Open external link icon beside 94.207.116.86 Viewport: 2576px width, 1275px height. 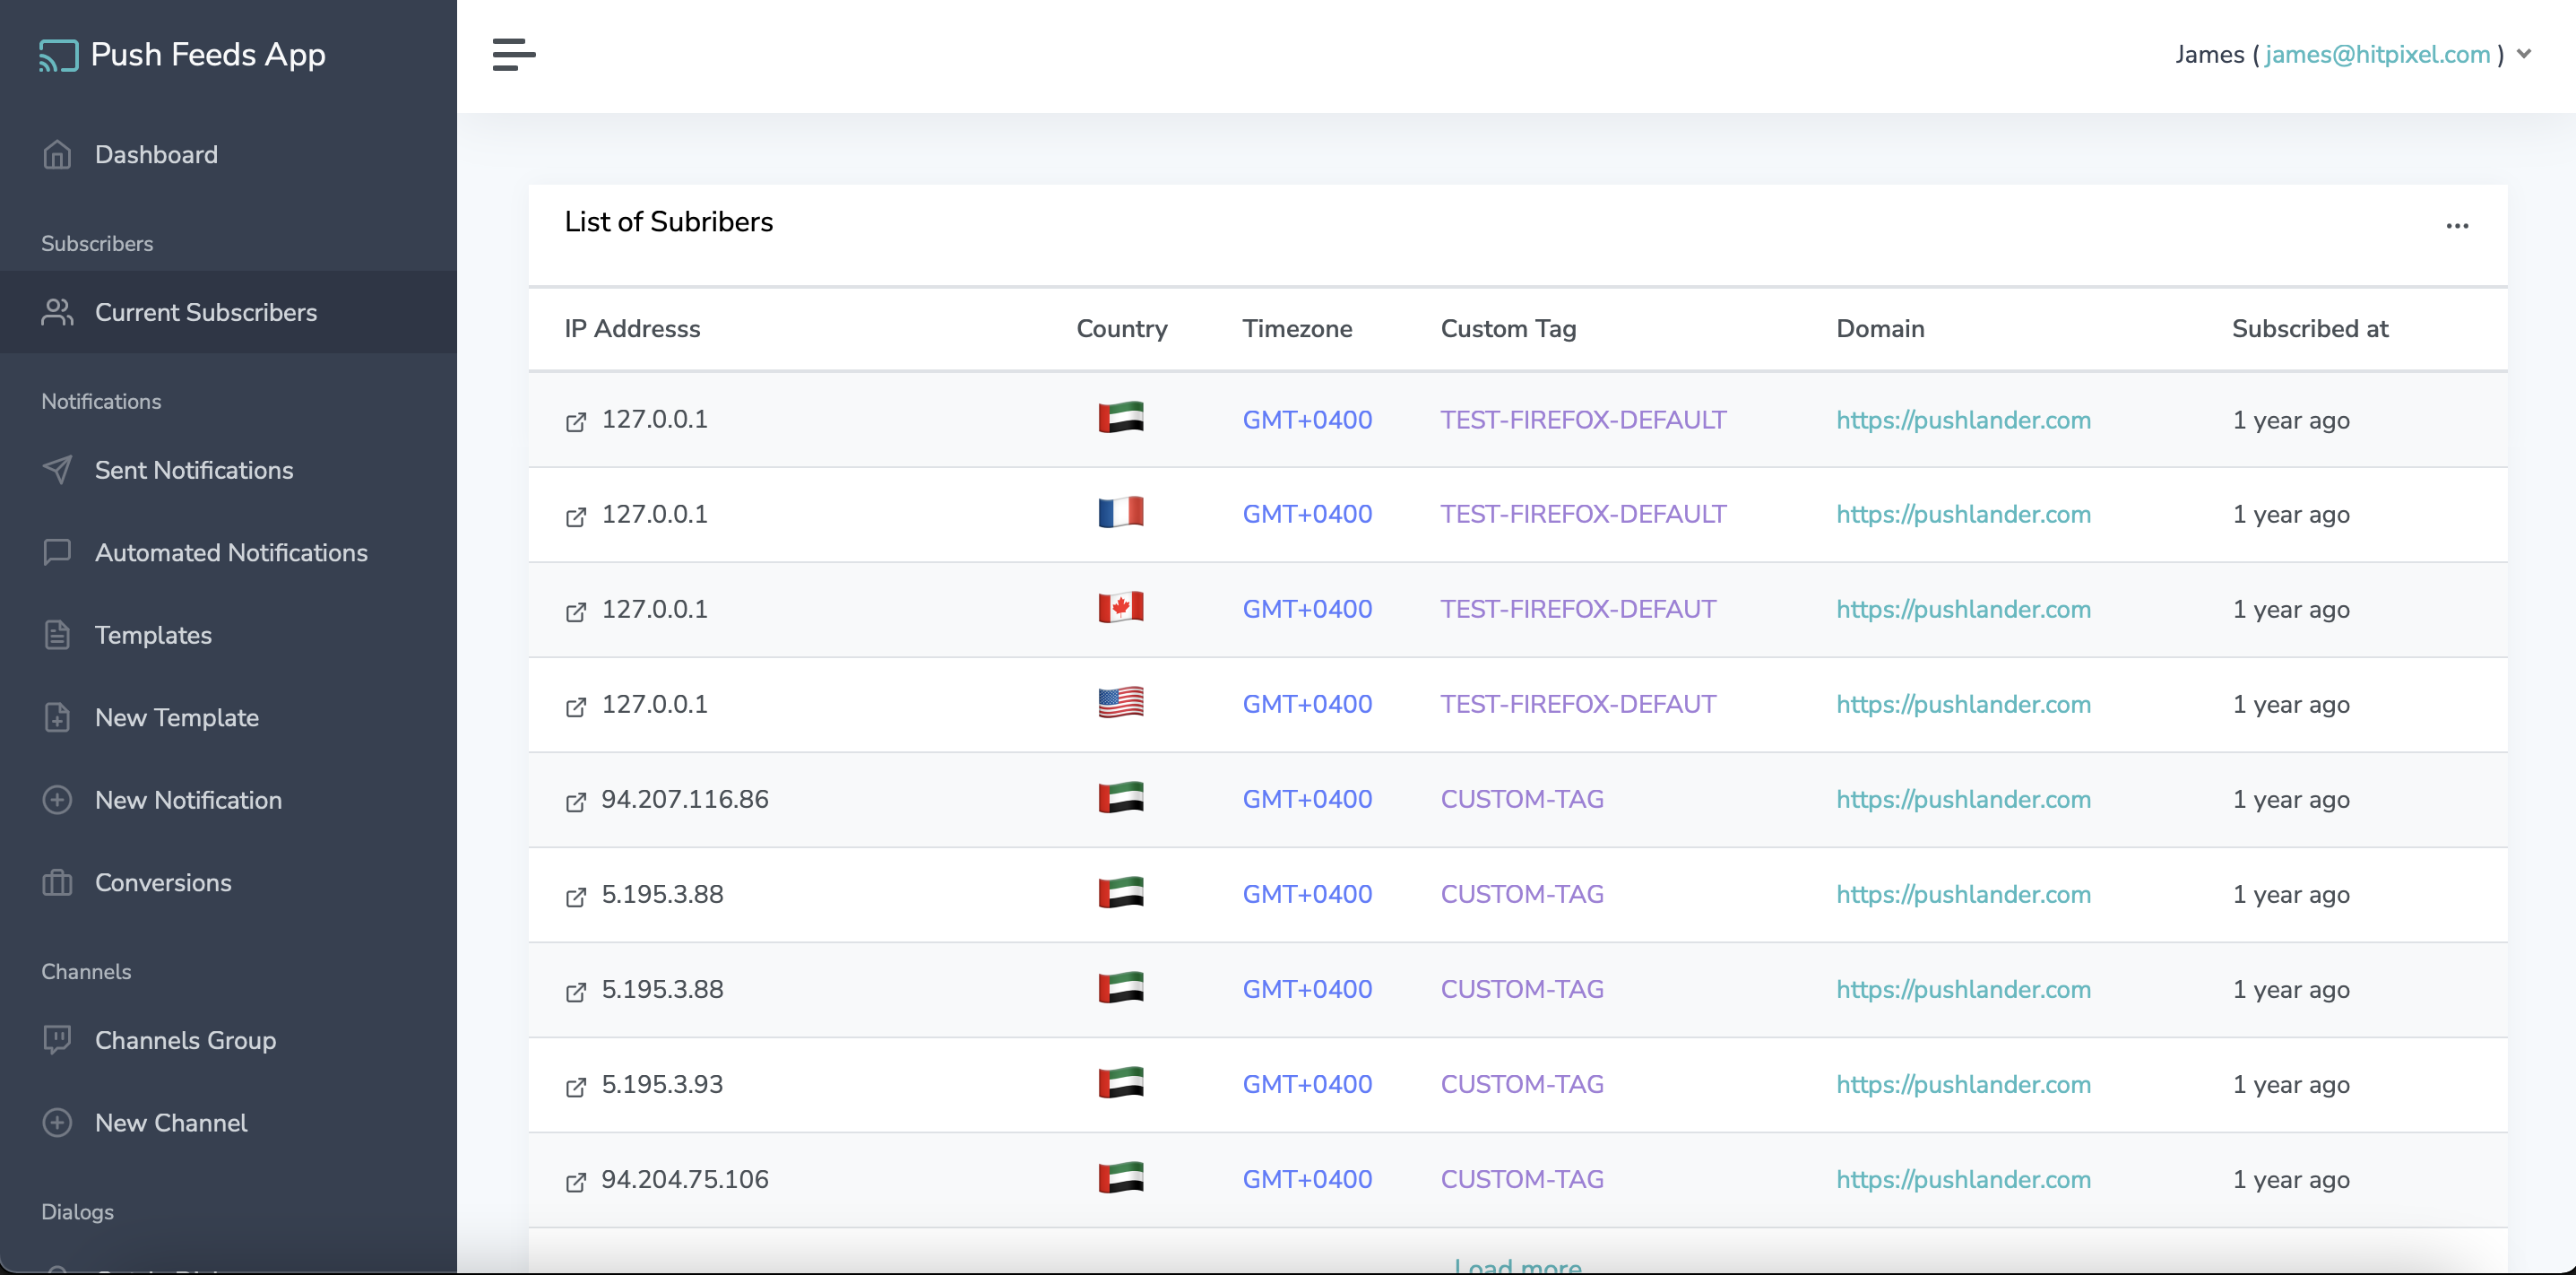pos(576,802)
